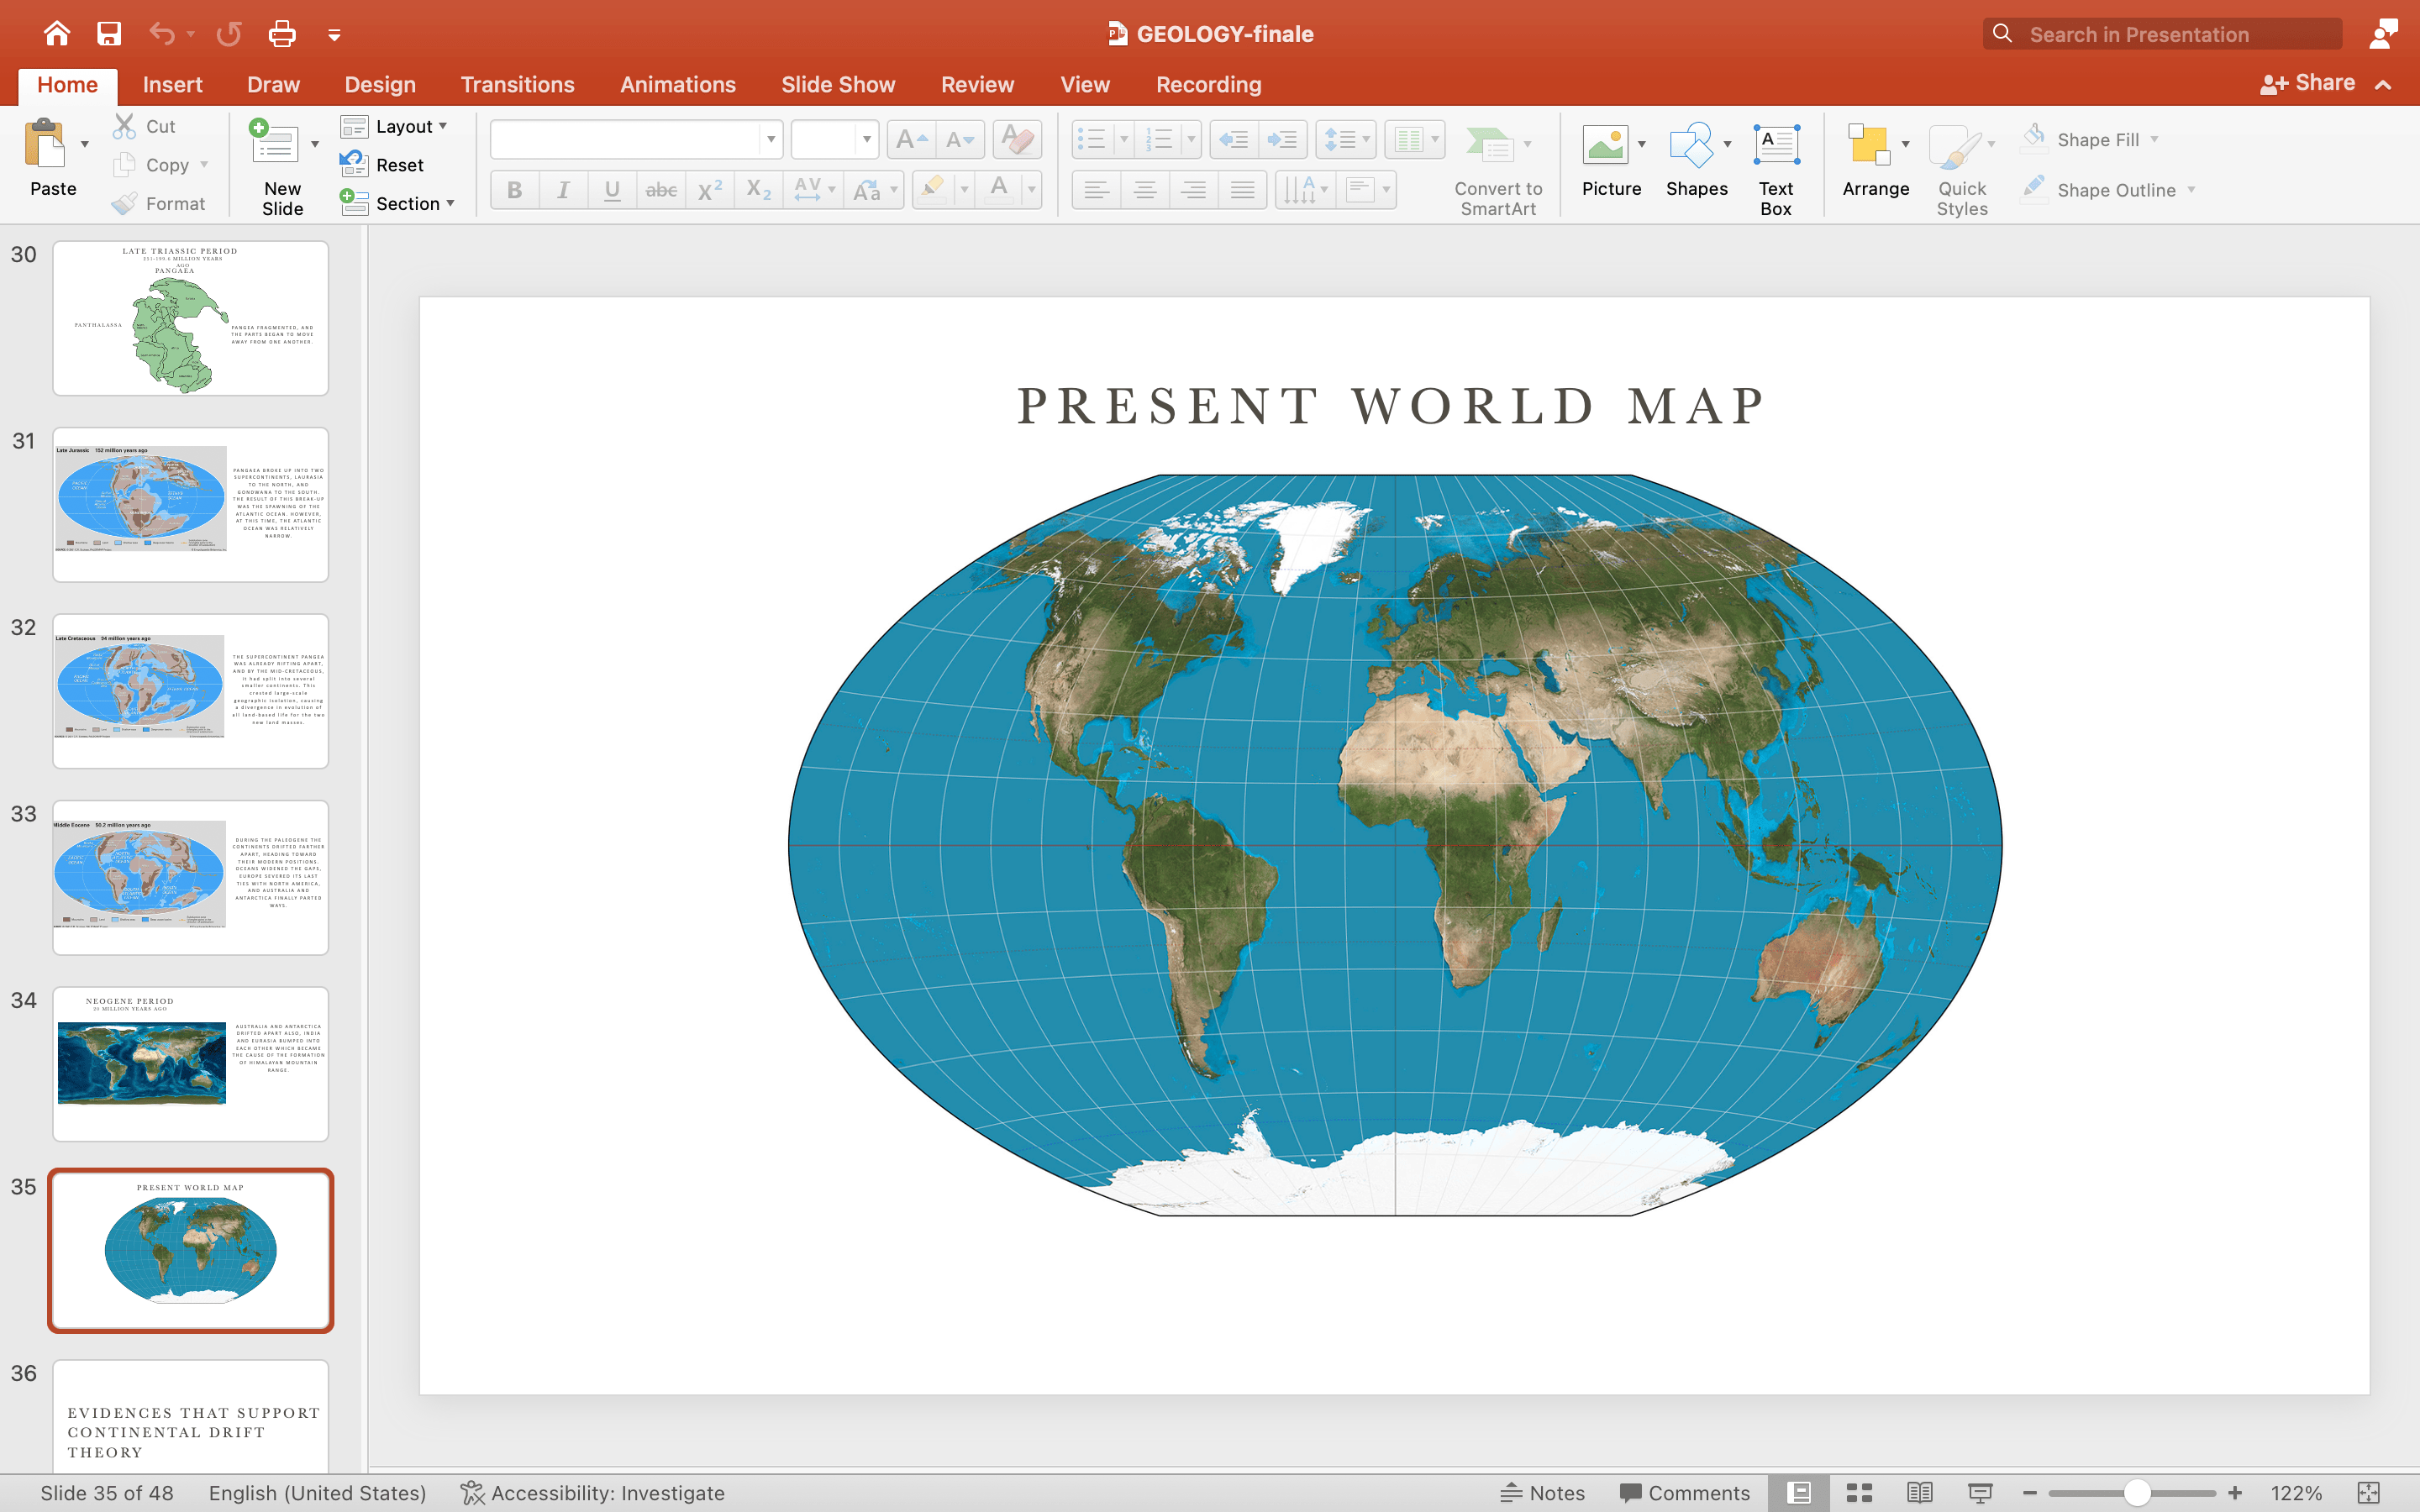This screenshot has height=1512, width=2420.
Task: Decrease font size
Action: pos(960,139)
